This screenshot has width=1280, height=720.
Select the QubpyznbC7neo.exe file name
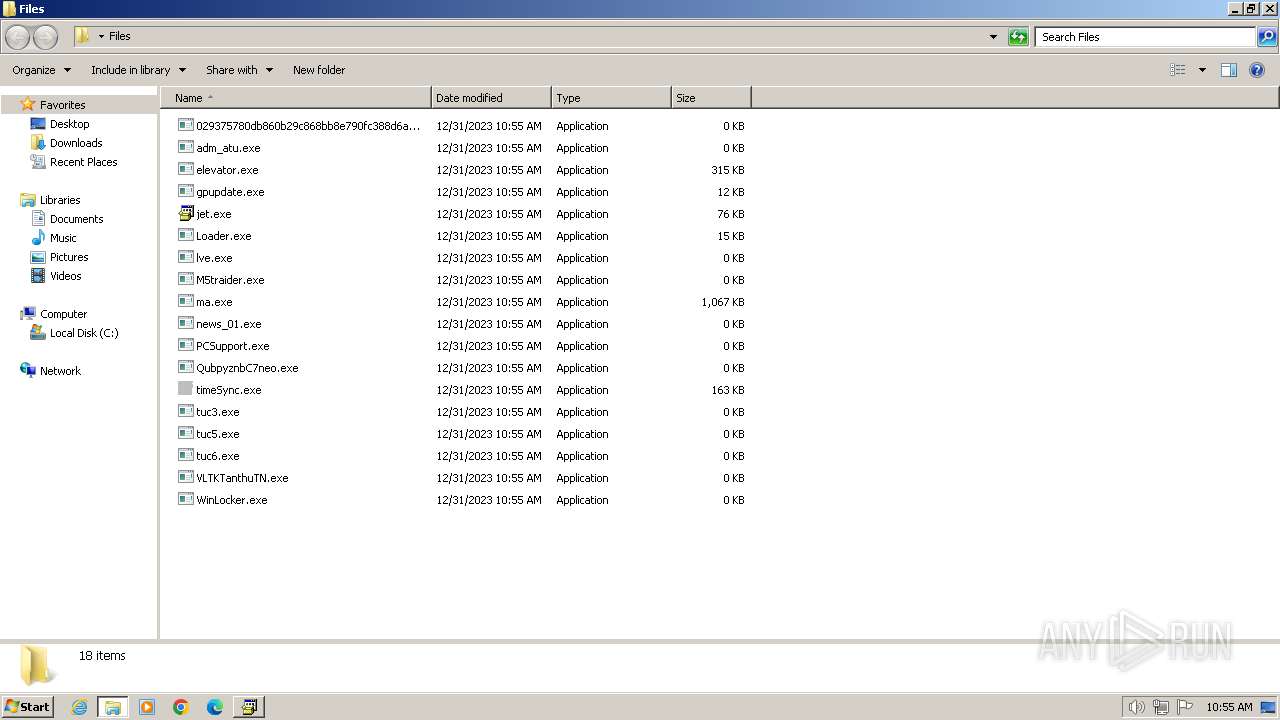point(247,368)
